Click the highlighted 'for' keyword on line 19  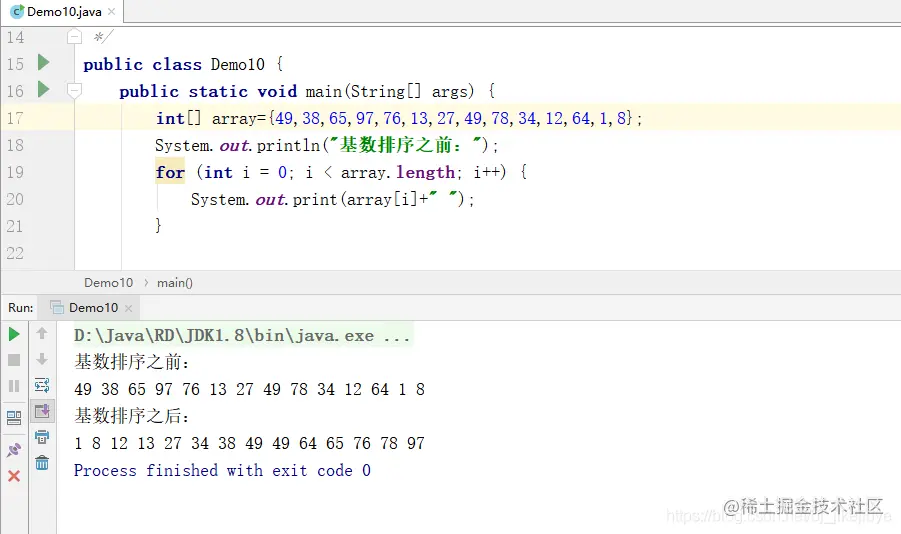[170, 172]
